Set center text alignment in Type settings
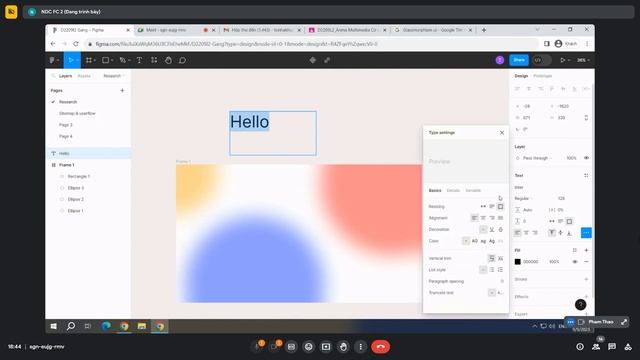 [x=483, y=218]
